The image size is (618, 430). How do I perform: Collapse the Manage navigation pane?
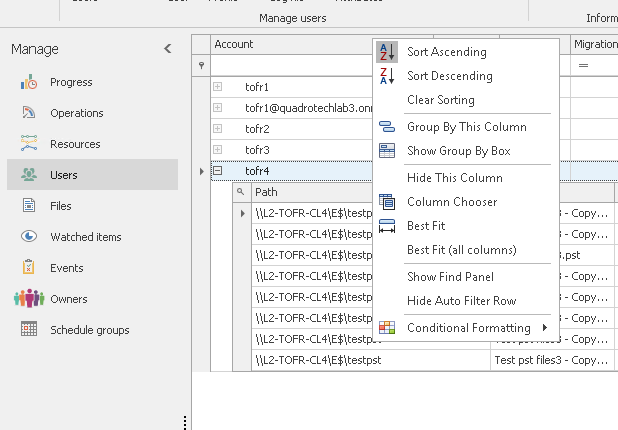pos(168,48)
